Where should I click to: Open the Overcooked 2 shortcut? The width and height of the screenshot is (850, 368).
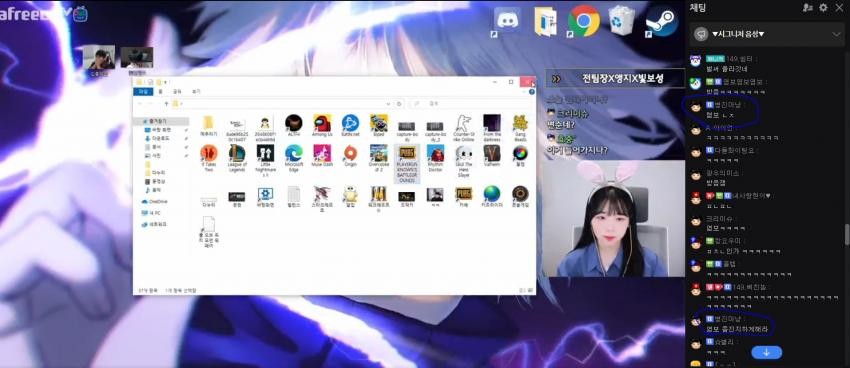(x=378, y=158)
